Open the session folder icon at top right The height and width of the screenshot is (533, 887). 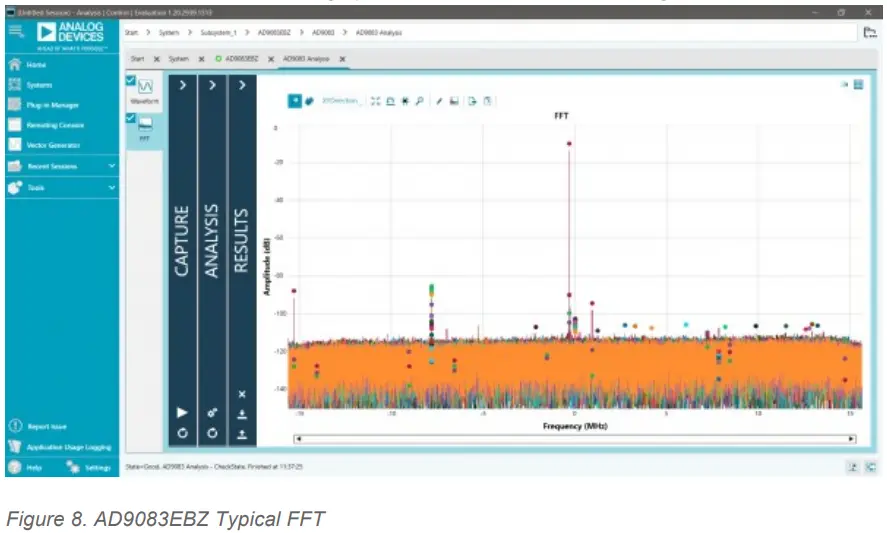[x=870, y=33]
